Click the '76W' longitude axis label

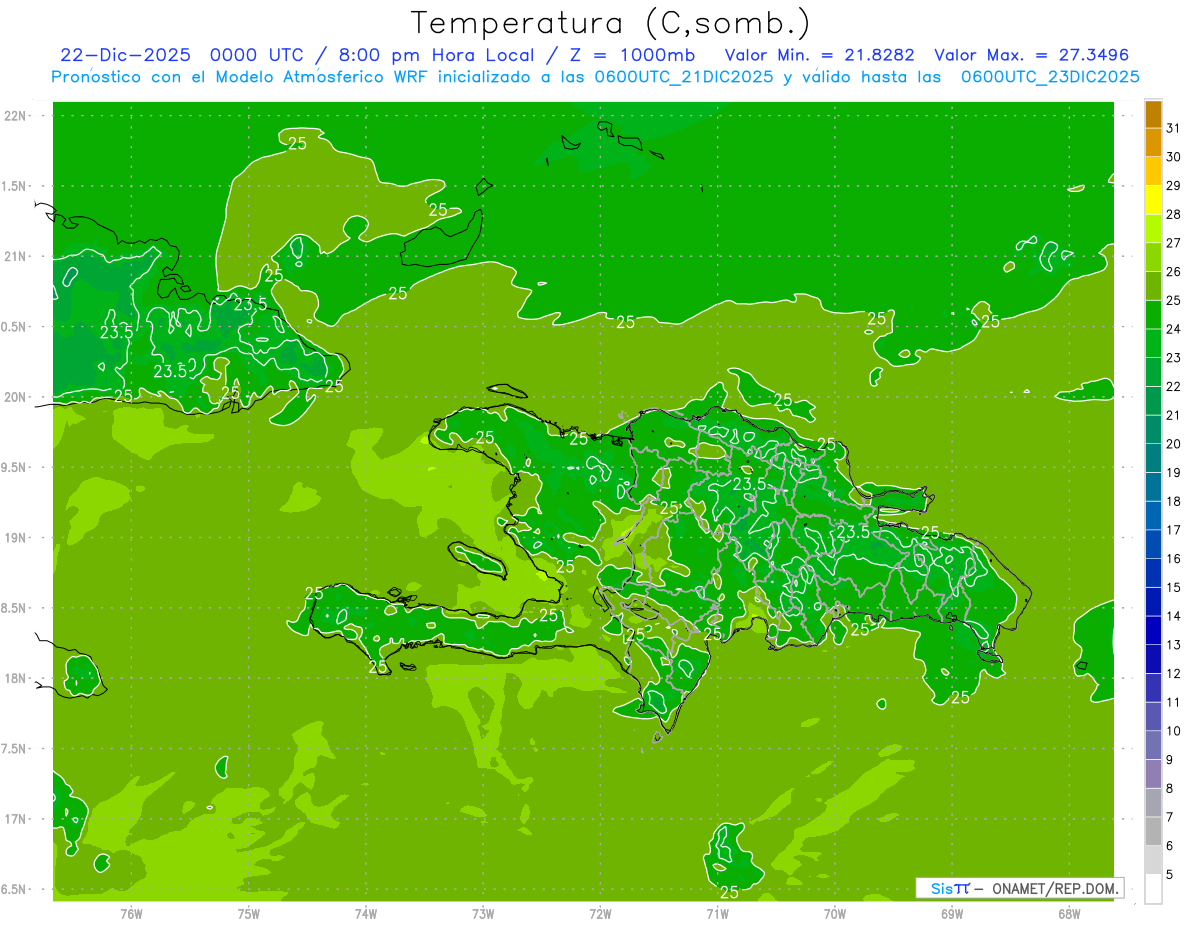click(131, 914)
